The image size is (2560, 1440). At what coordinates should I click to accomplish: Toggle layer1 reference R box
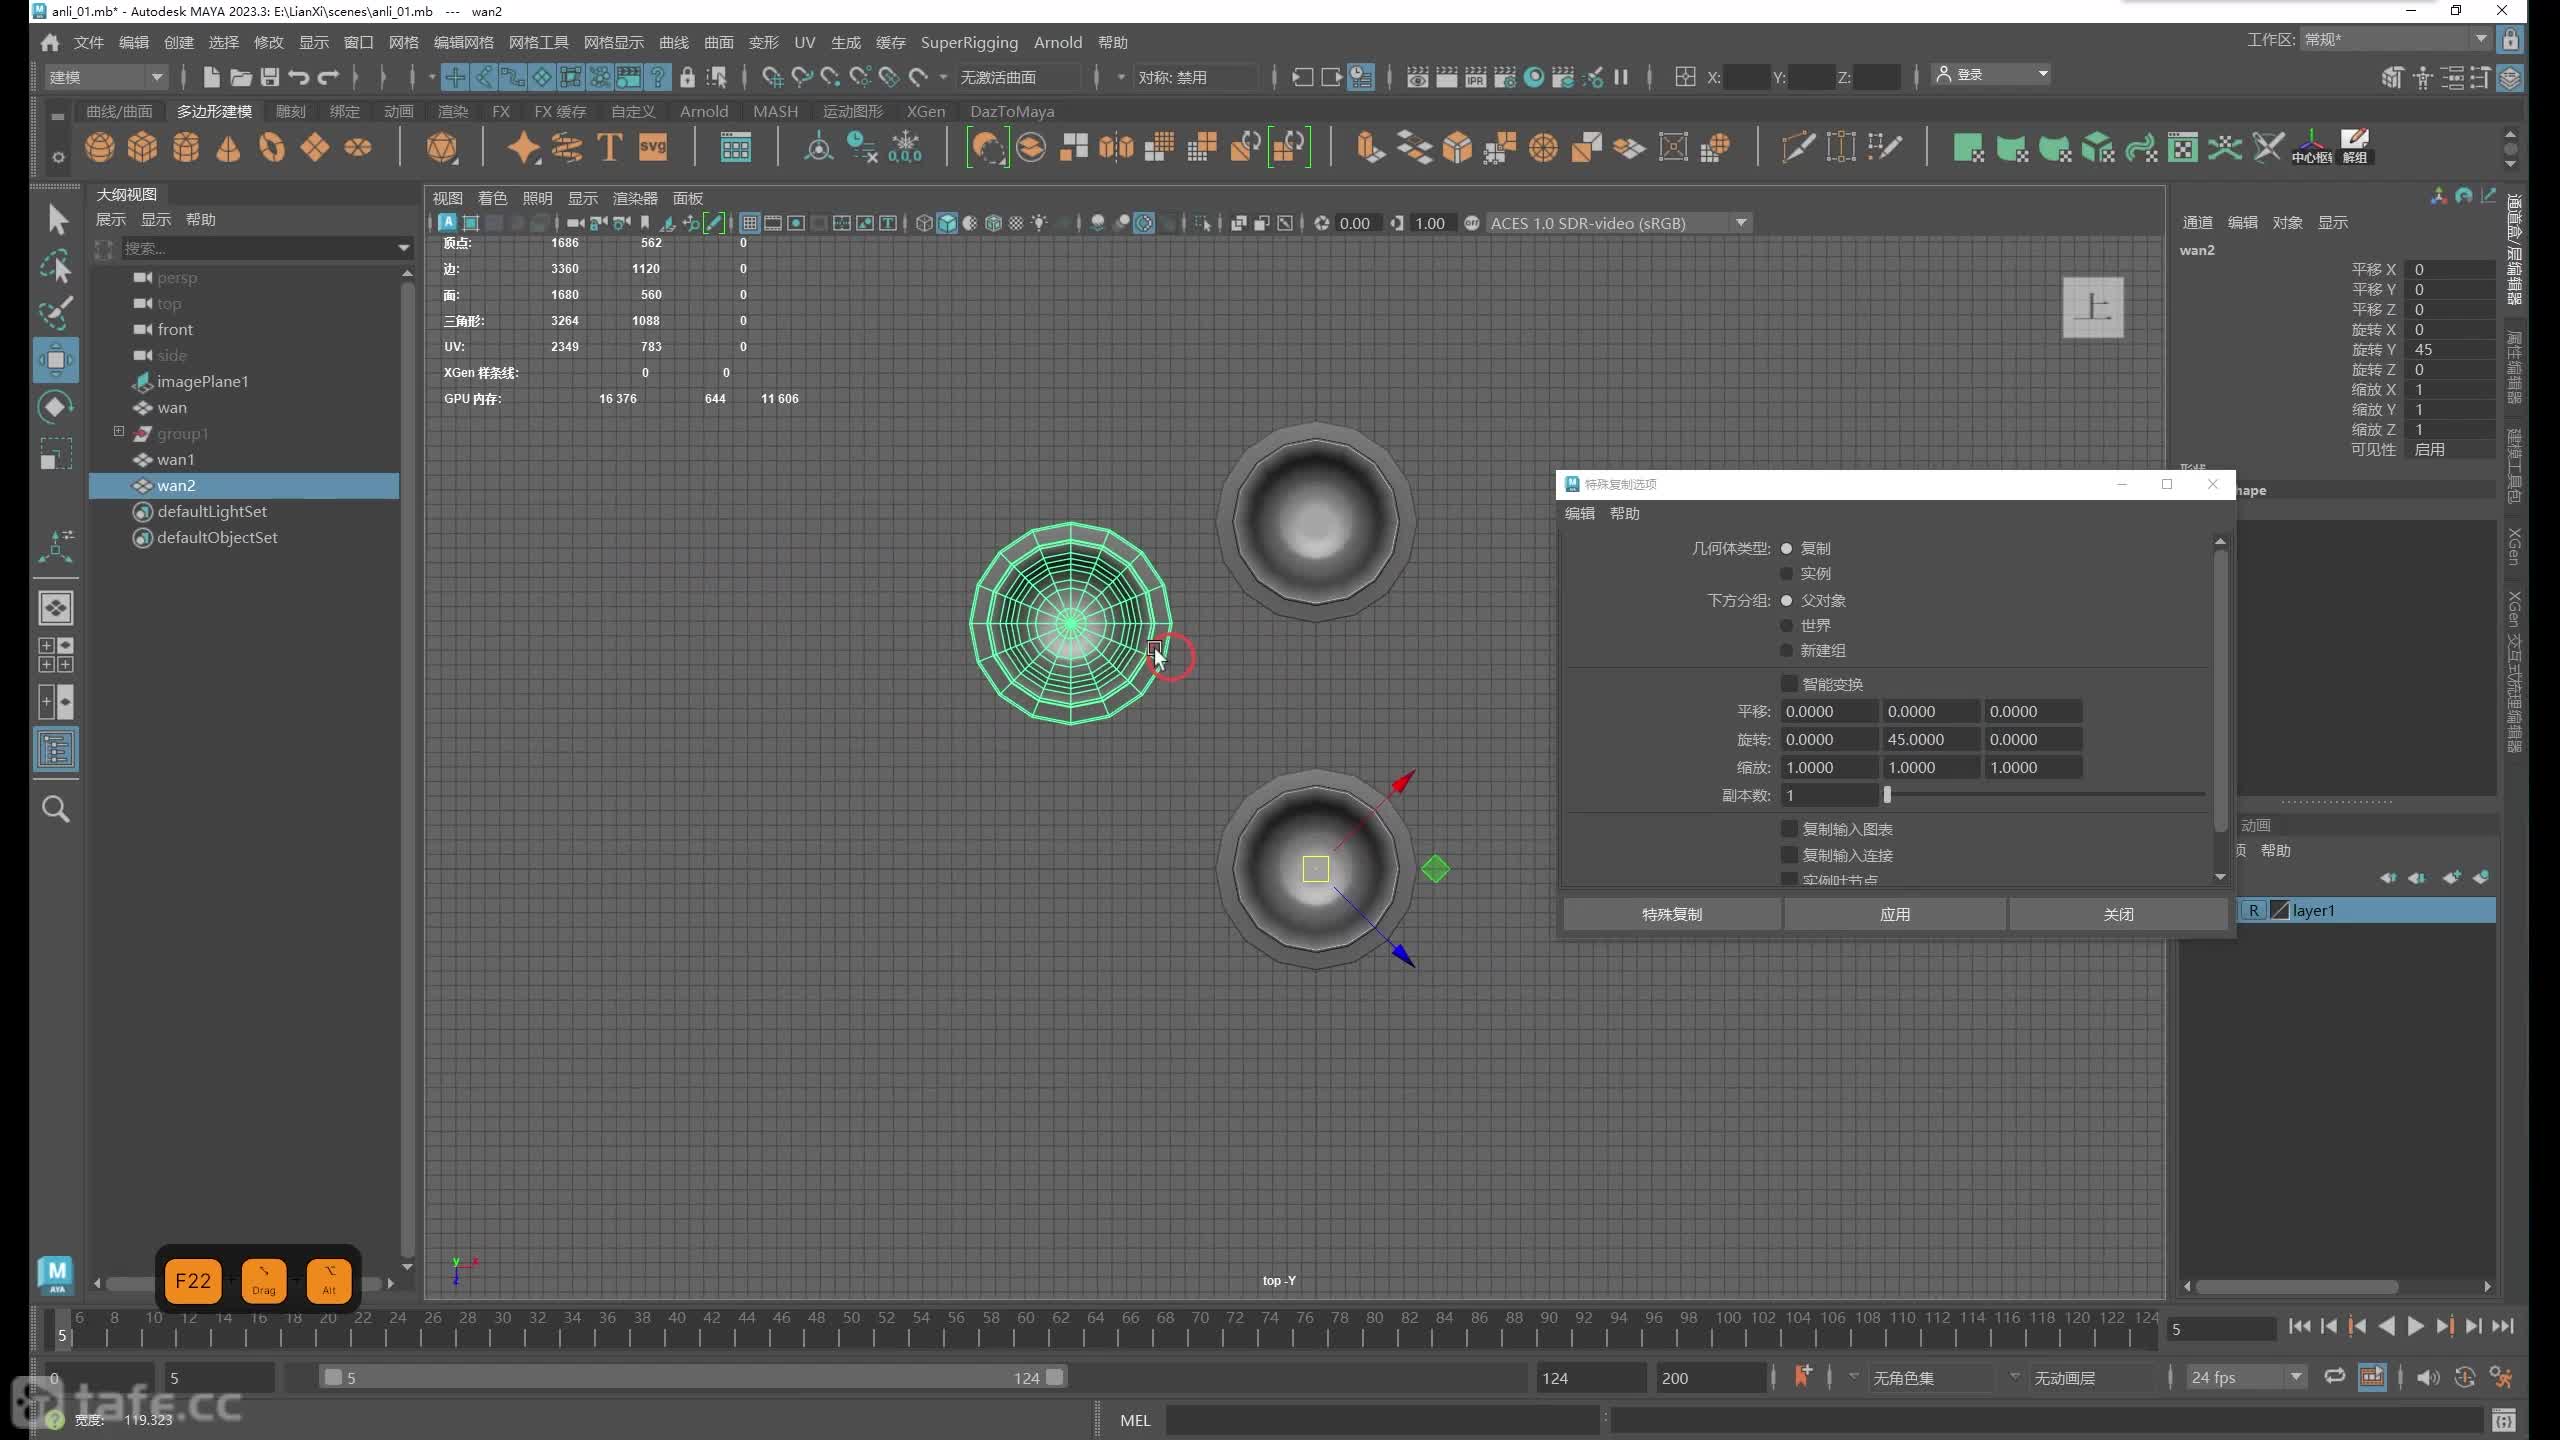pyautogui.click(x=2253, y=910)
